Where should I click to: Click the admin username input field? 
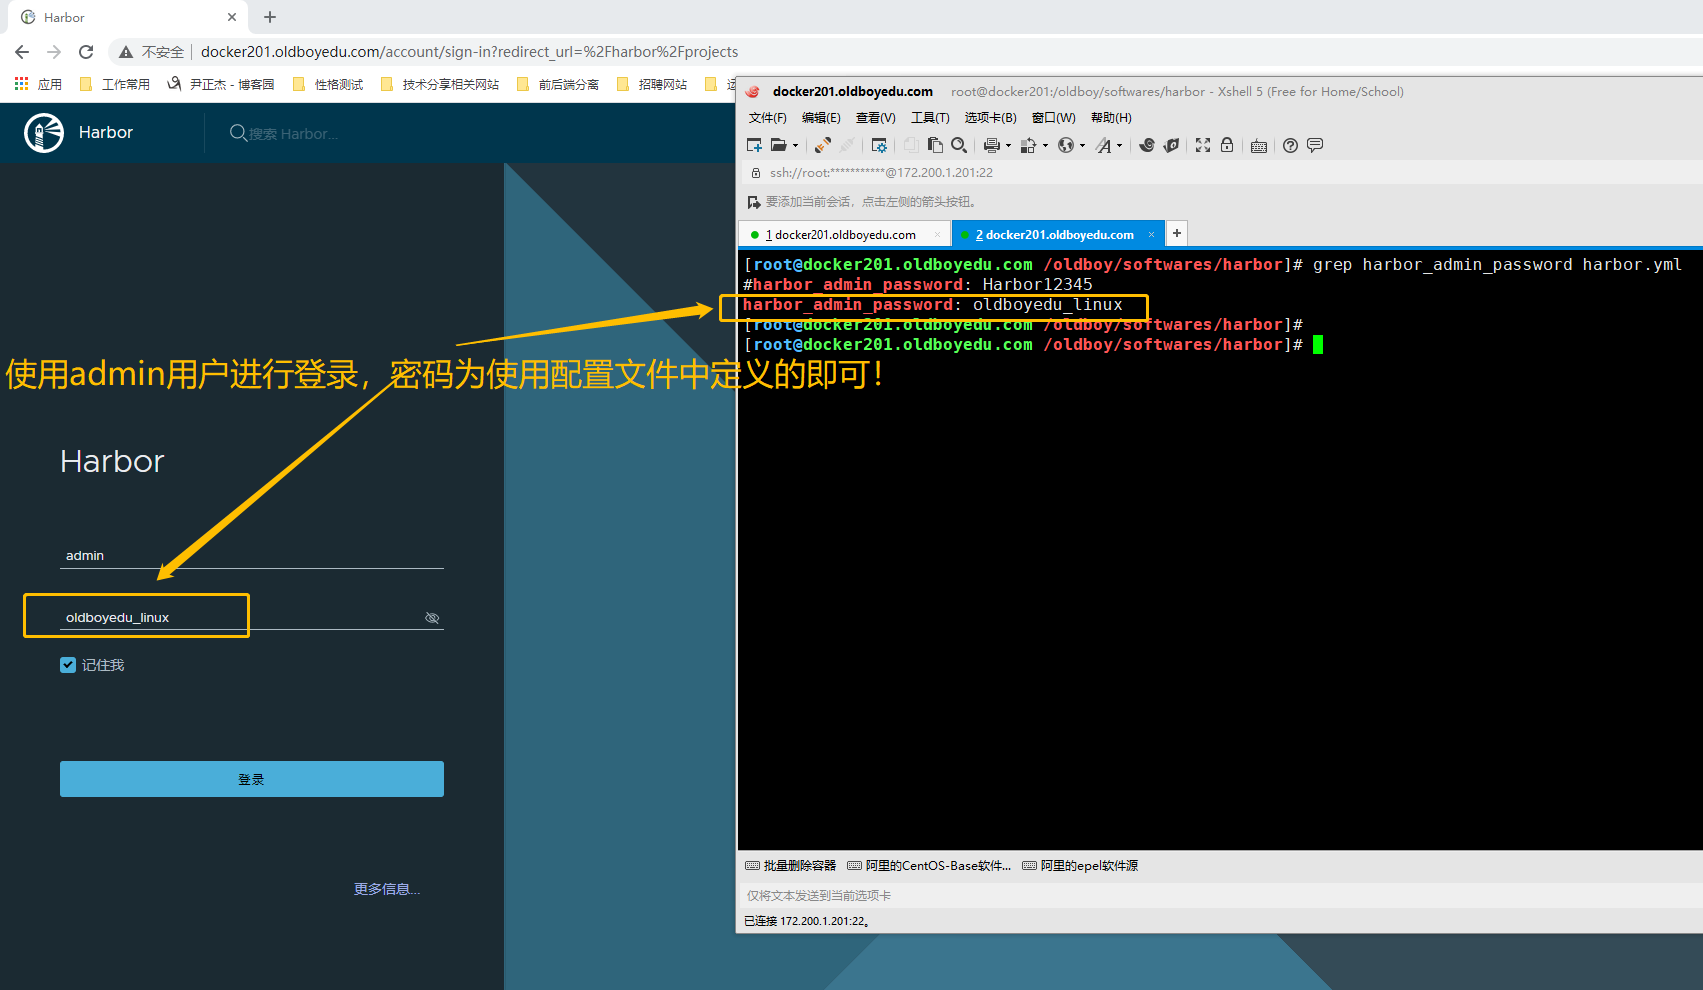pyautogui.click(x=252, y=556)
